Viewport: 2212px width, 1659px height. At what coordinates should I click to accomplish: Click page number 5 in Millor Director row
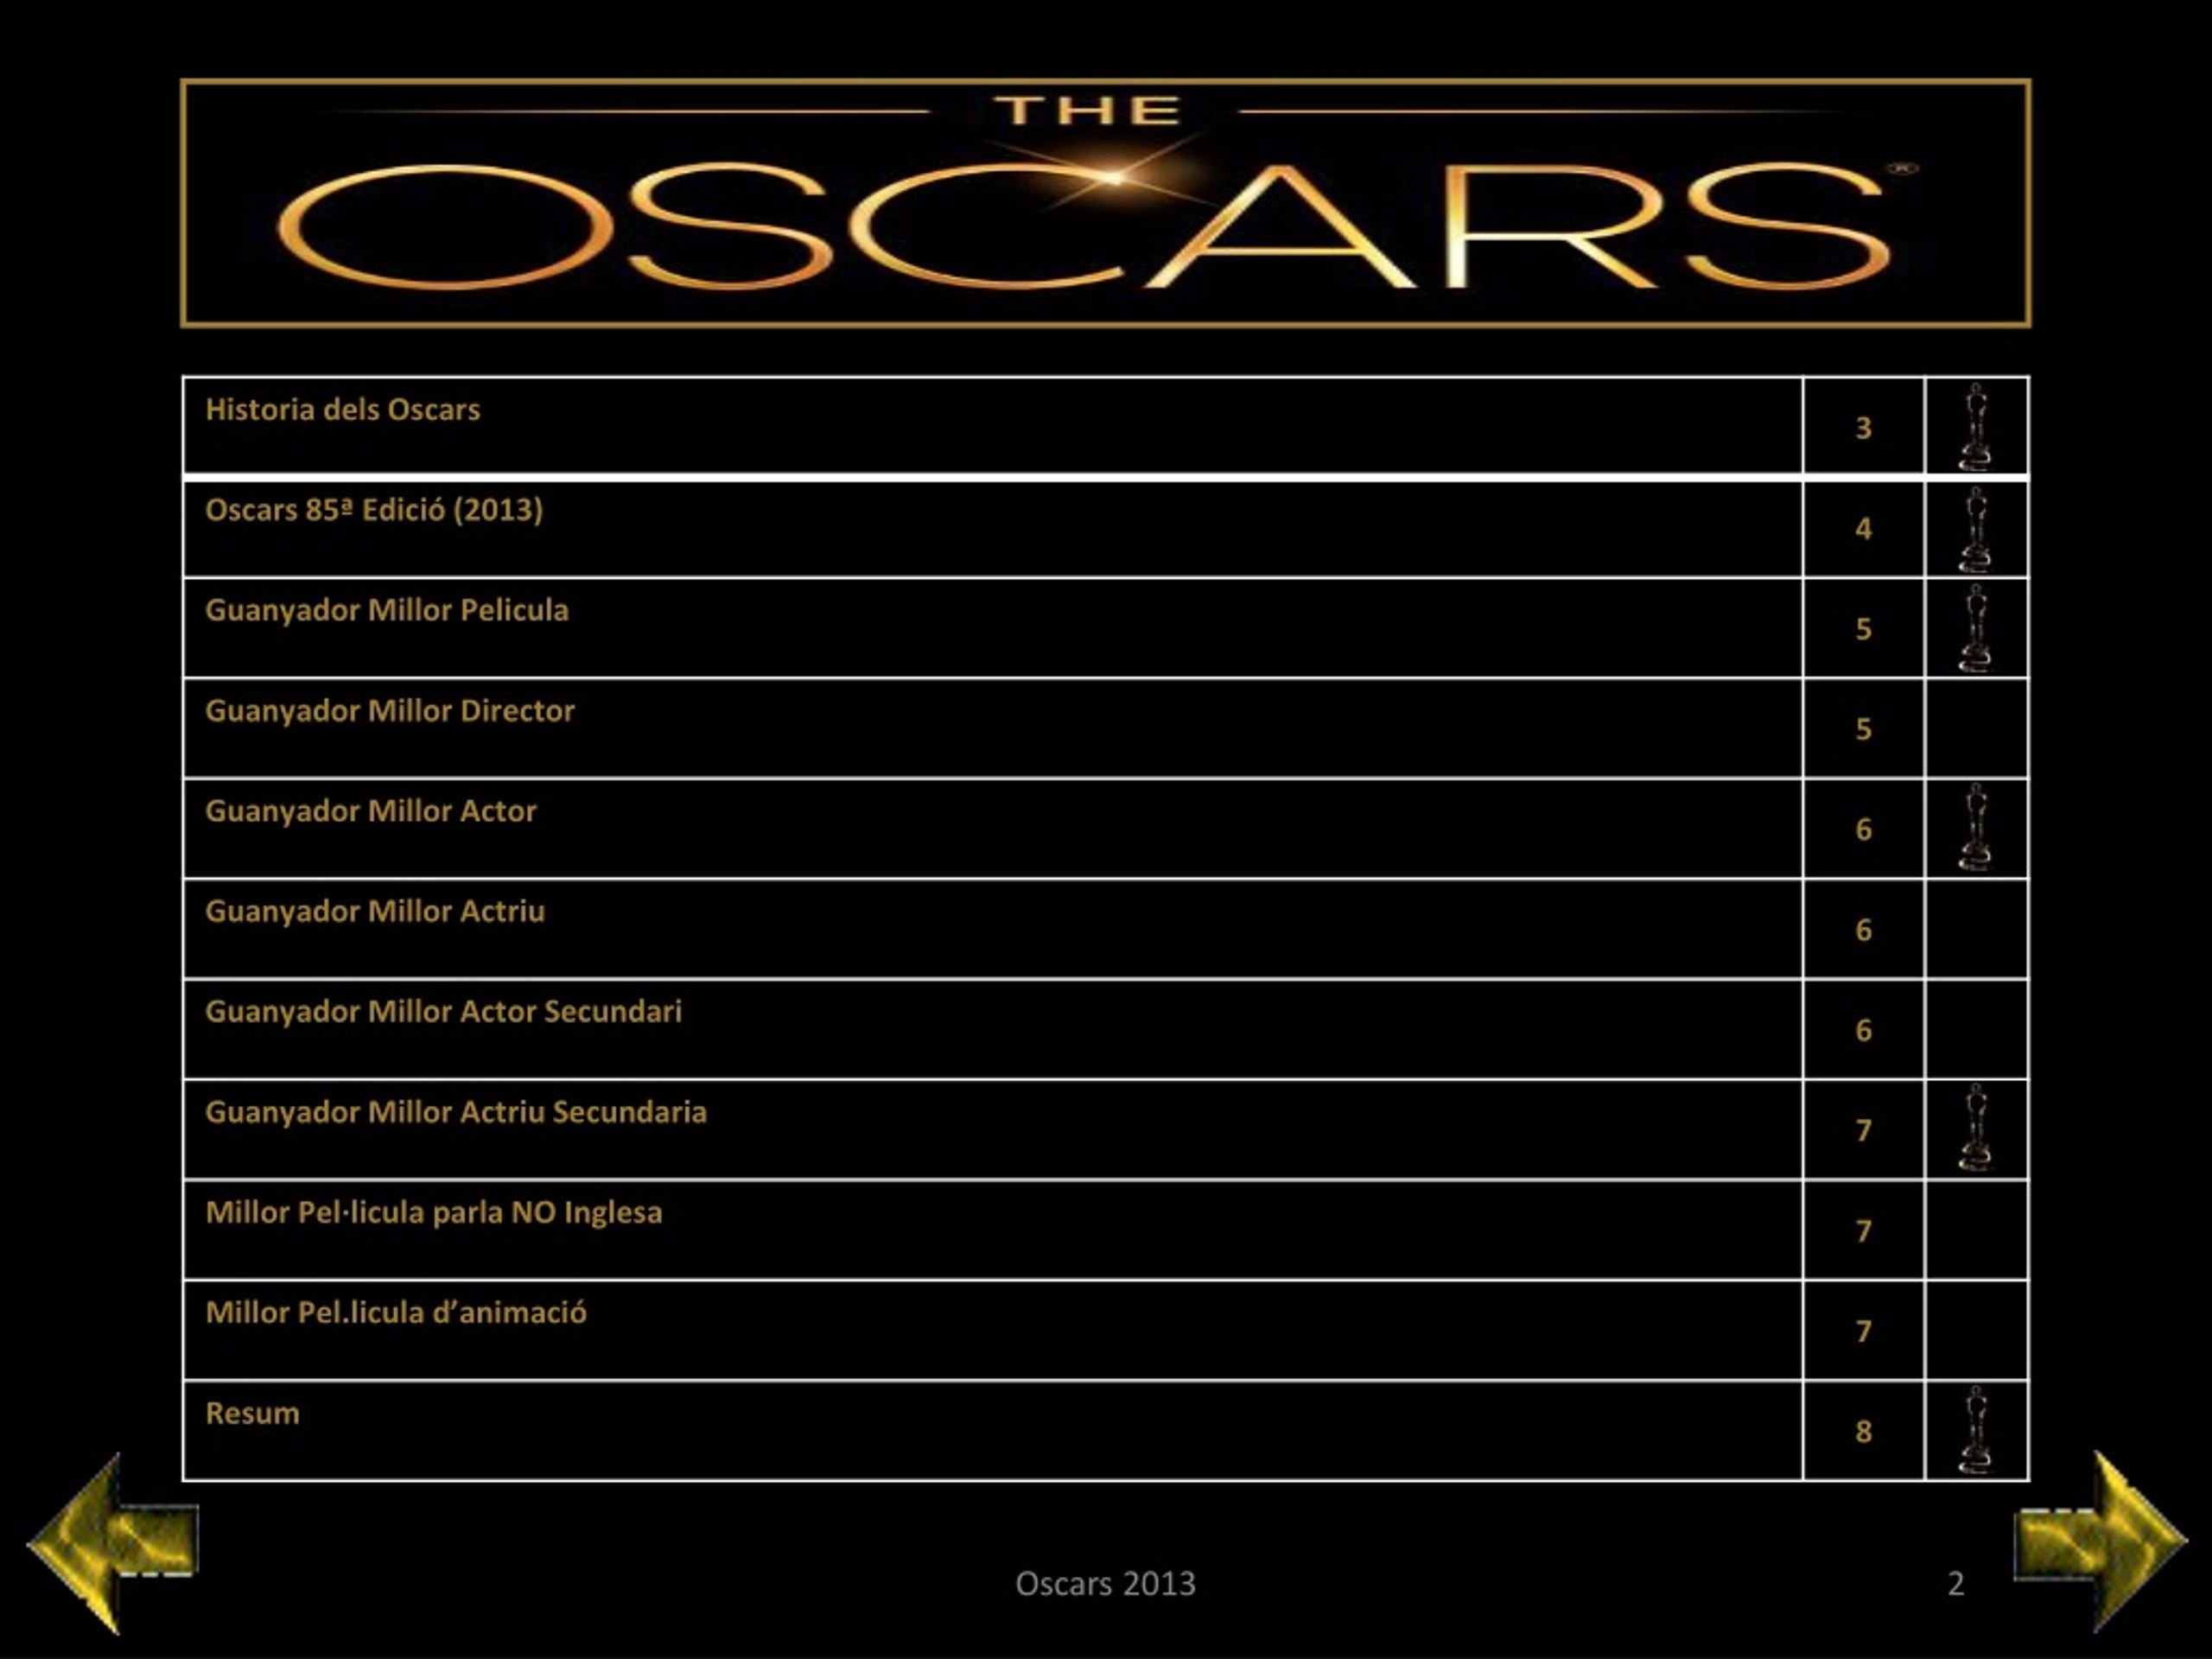pos(1863,729)
